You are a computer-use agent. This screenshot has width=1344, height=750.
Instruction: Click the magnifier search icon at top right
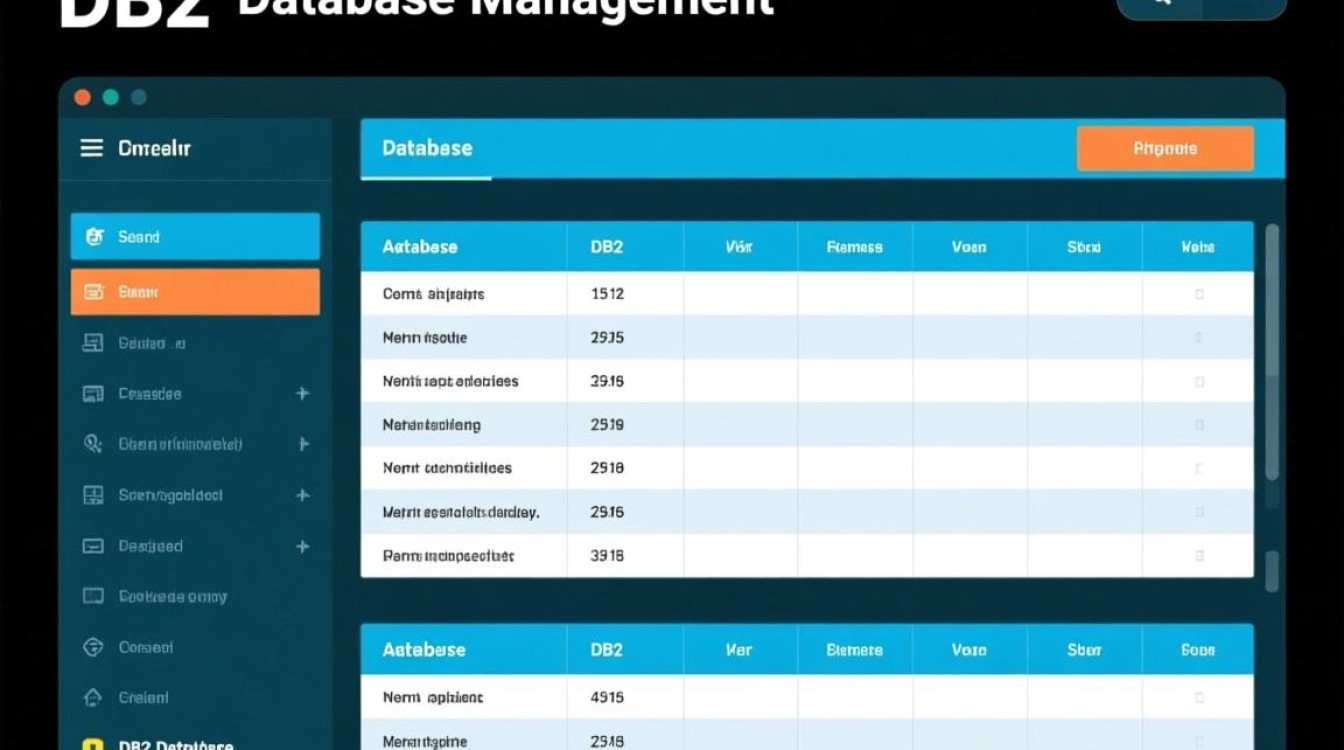tap(1161, 3)
